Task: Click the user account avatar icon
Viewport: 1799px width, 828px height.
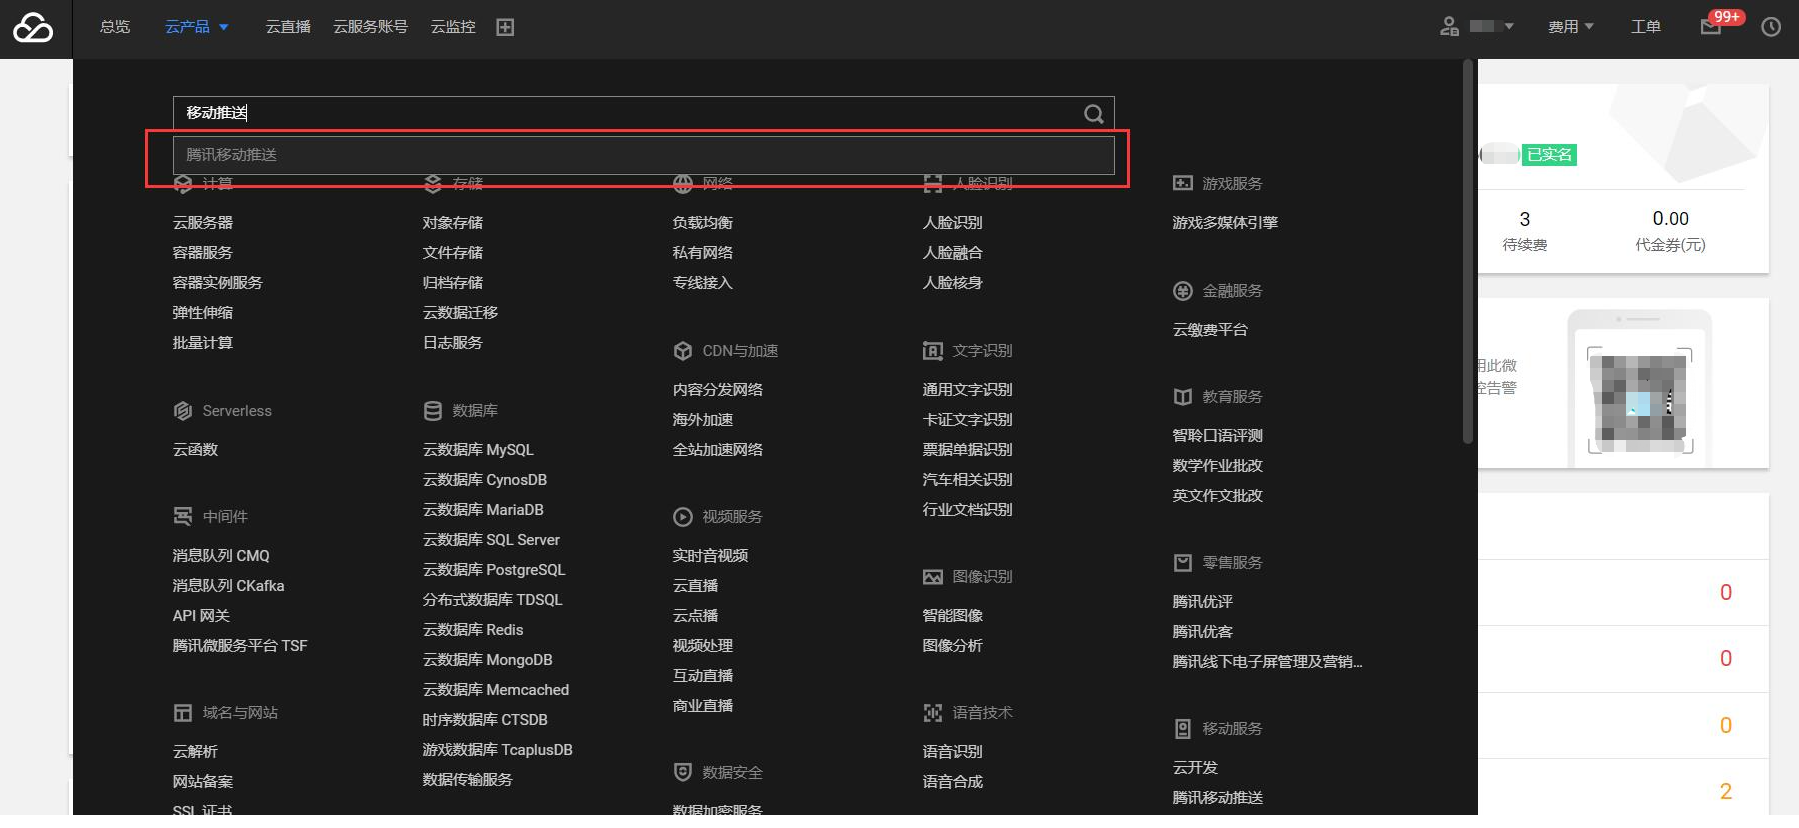Action: pyautogui.click(x=1449, y=27)
